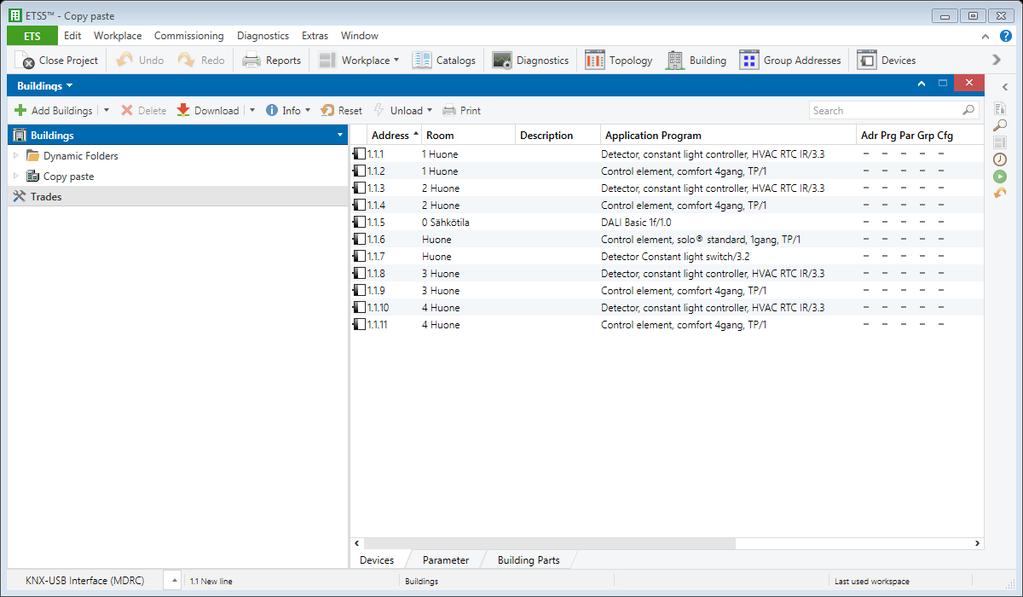Switch to the Building Parts tab
This screenshot has width=1023, height=597.
pos(528,560)
